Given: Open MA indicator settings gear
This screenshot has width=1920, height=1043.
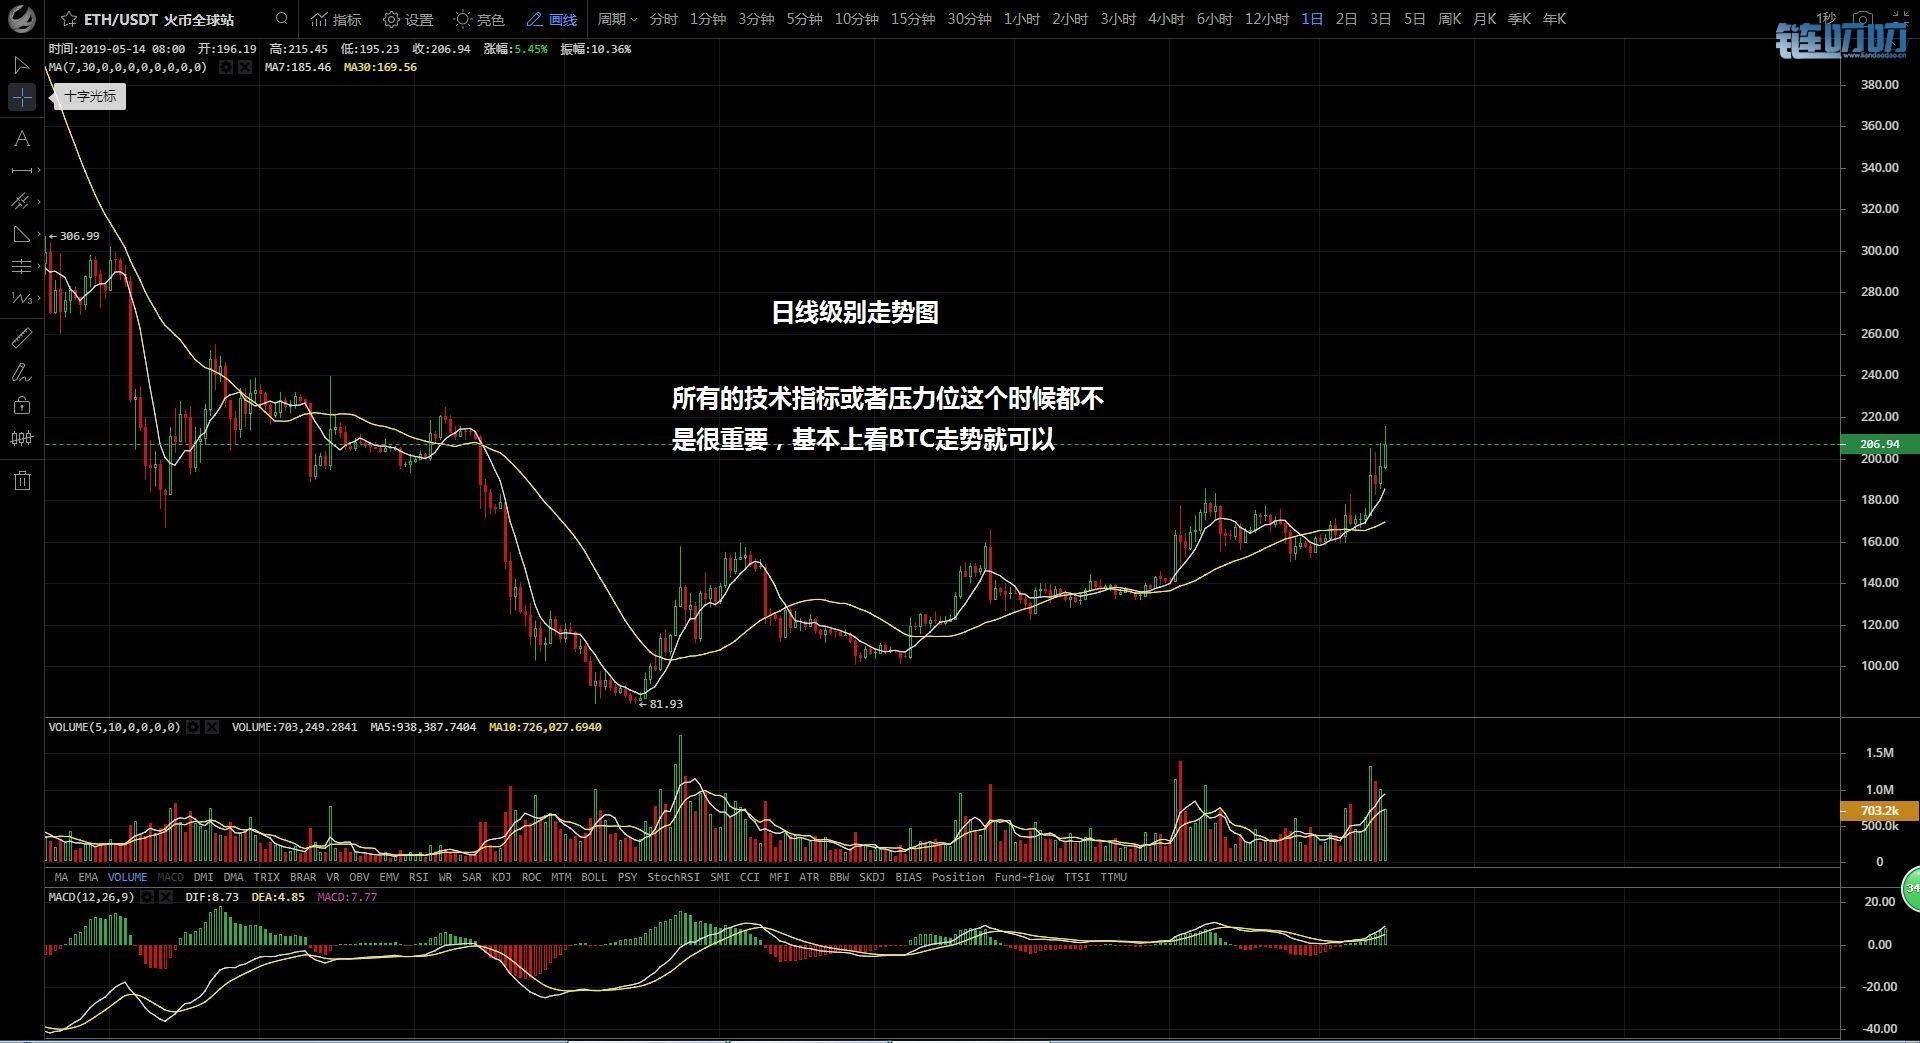Looking at the screenshot, I should (226, 67).
